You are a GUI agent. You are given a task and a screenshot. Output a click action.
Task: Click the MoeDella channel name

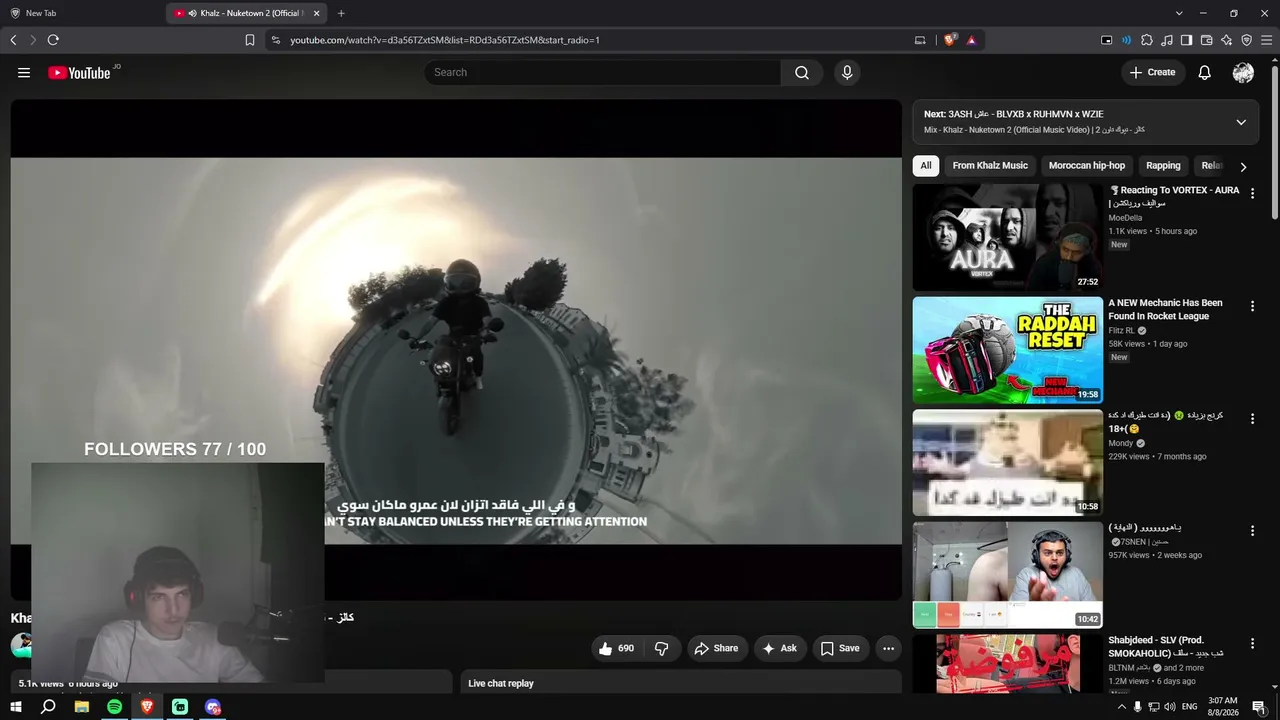click(1125, 218)
